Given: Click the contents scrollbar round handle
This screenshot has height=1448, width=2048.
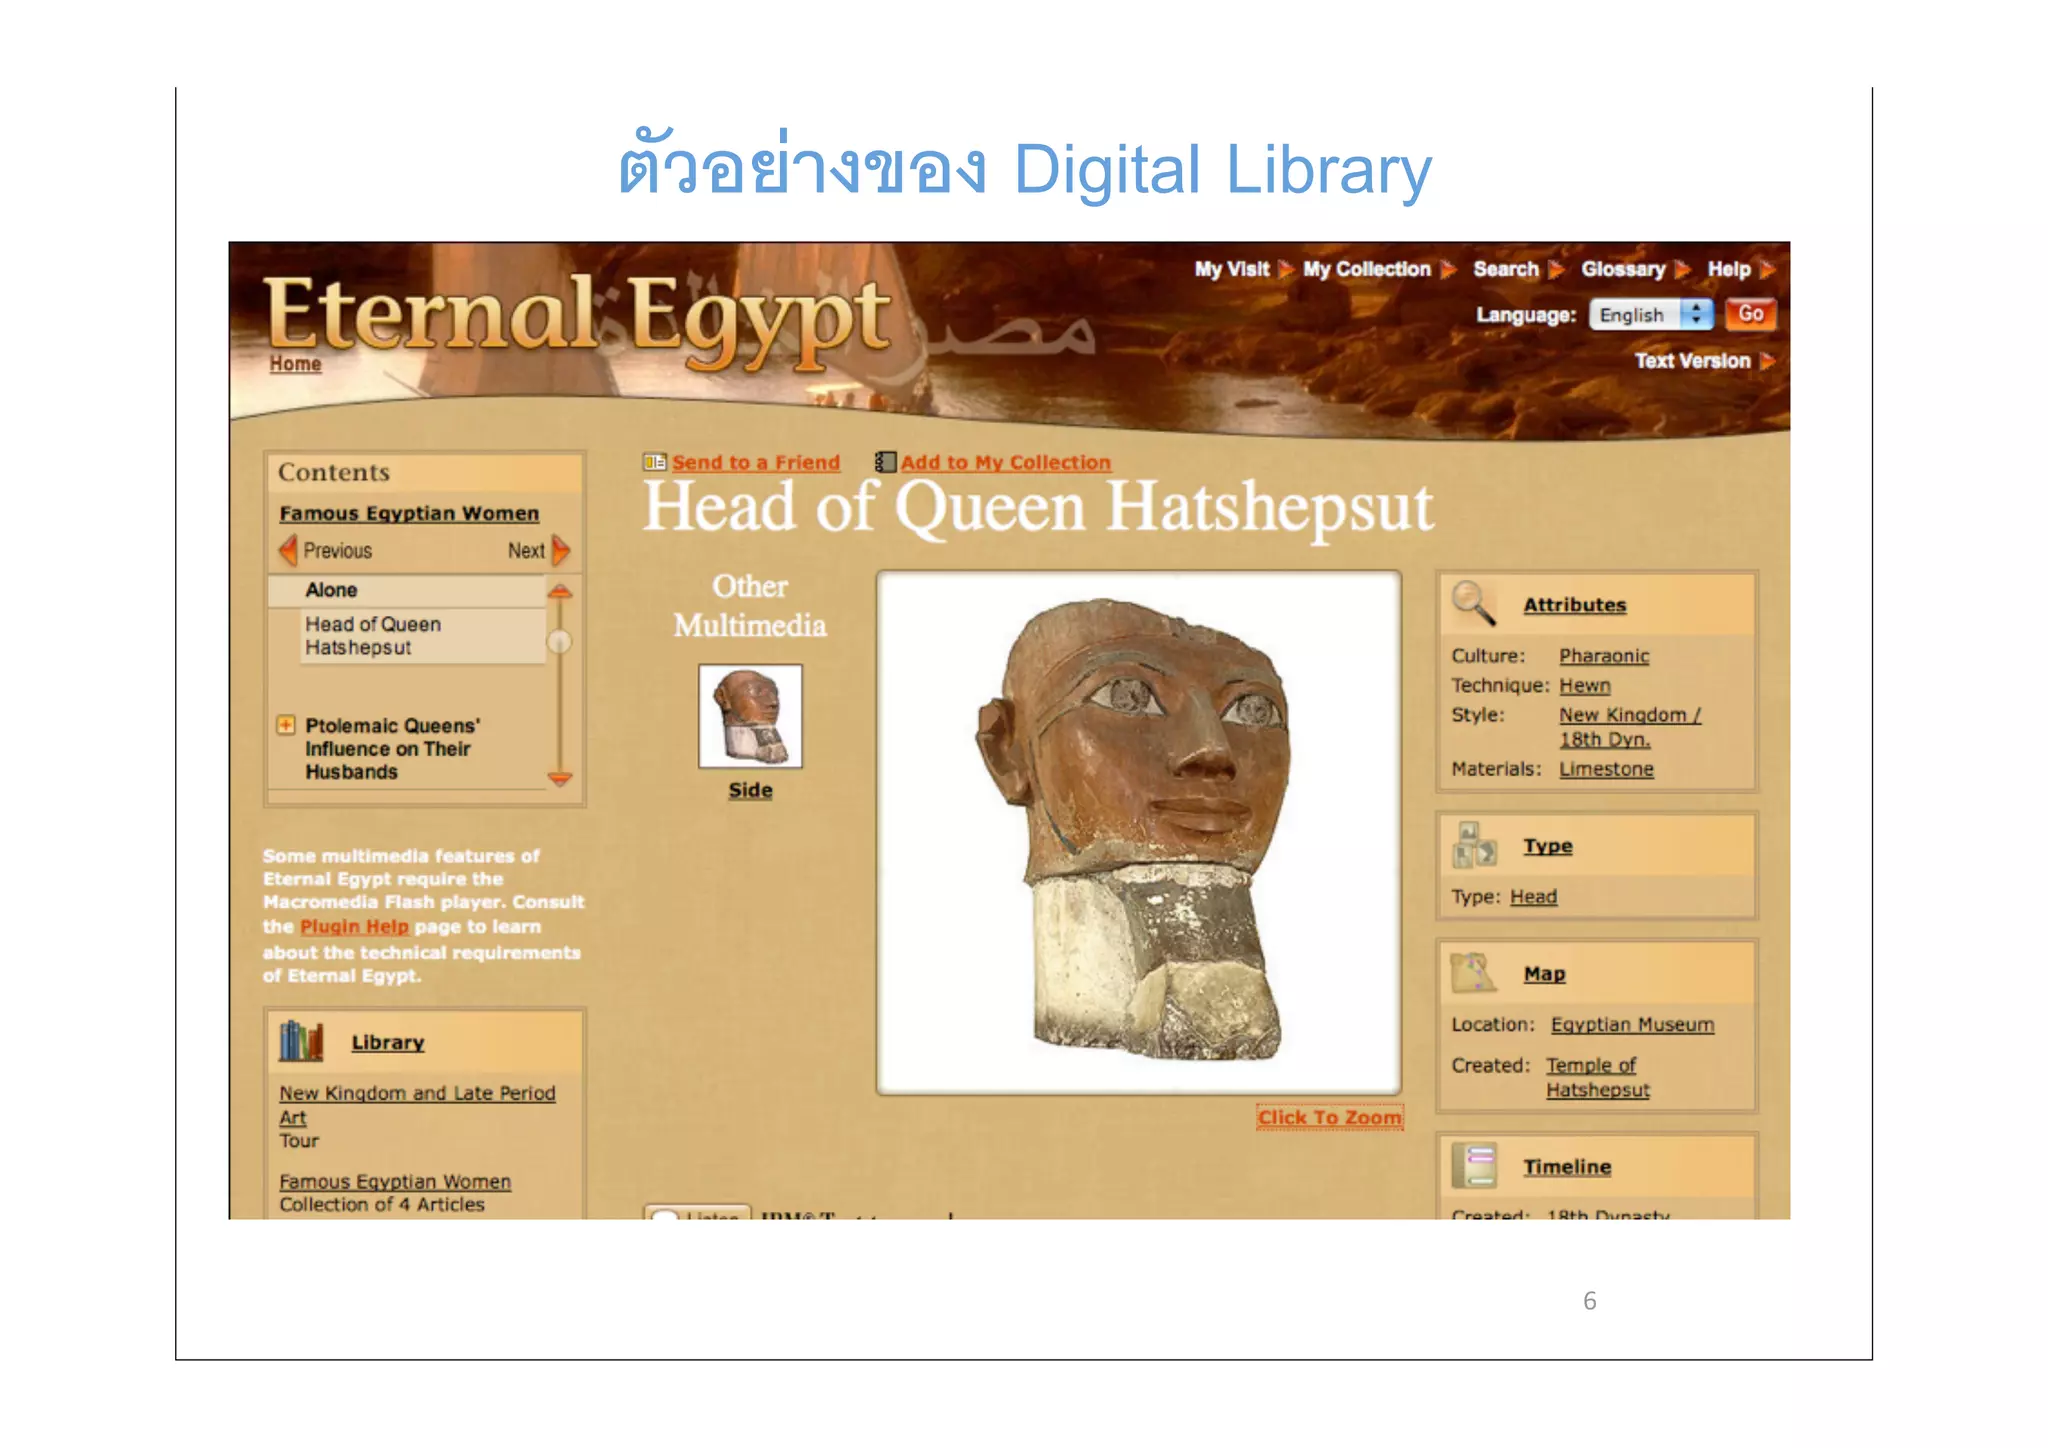Looking at the screenshot, I should (560, 642).
